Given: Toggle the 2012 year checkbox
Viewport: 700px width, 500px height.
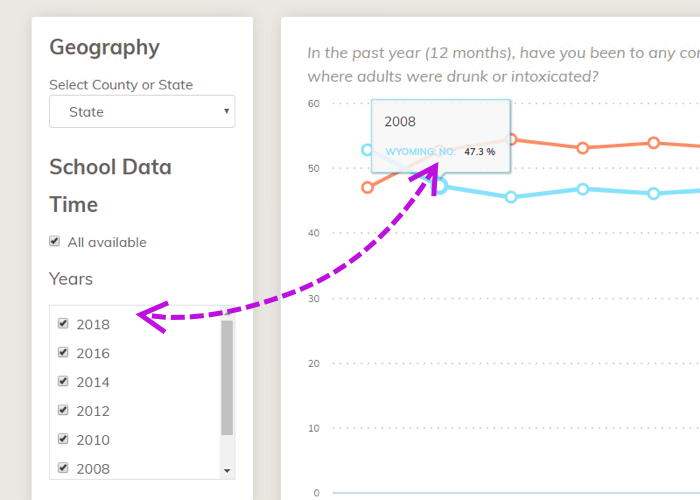Looking at the screenshot, I should [63, 410].
